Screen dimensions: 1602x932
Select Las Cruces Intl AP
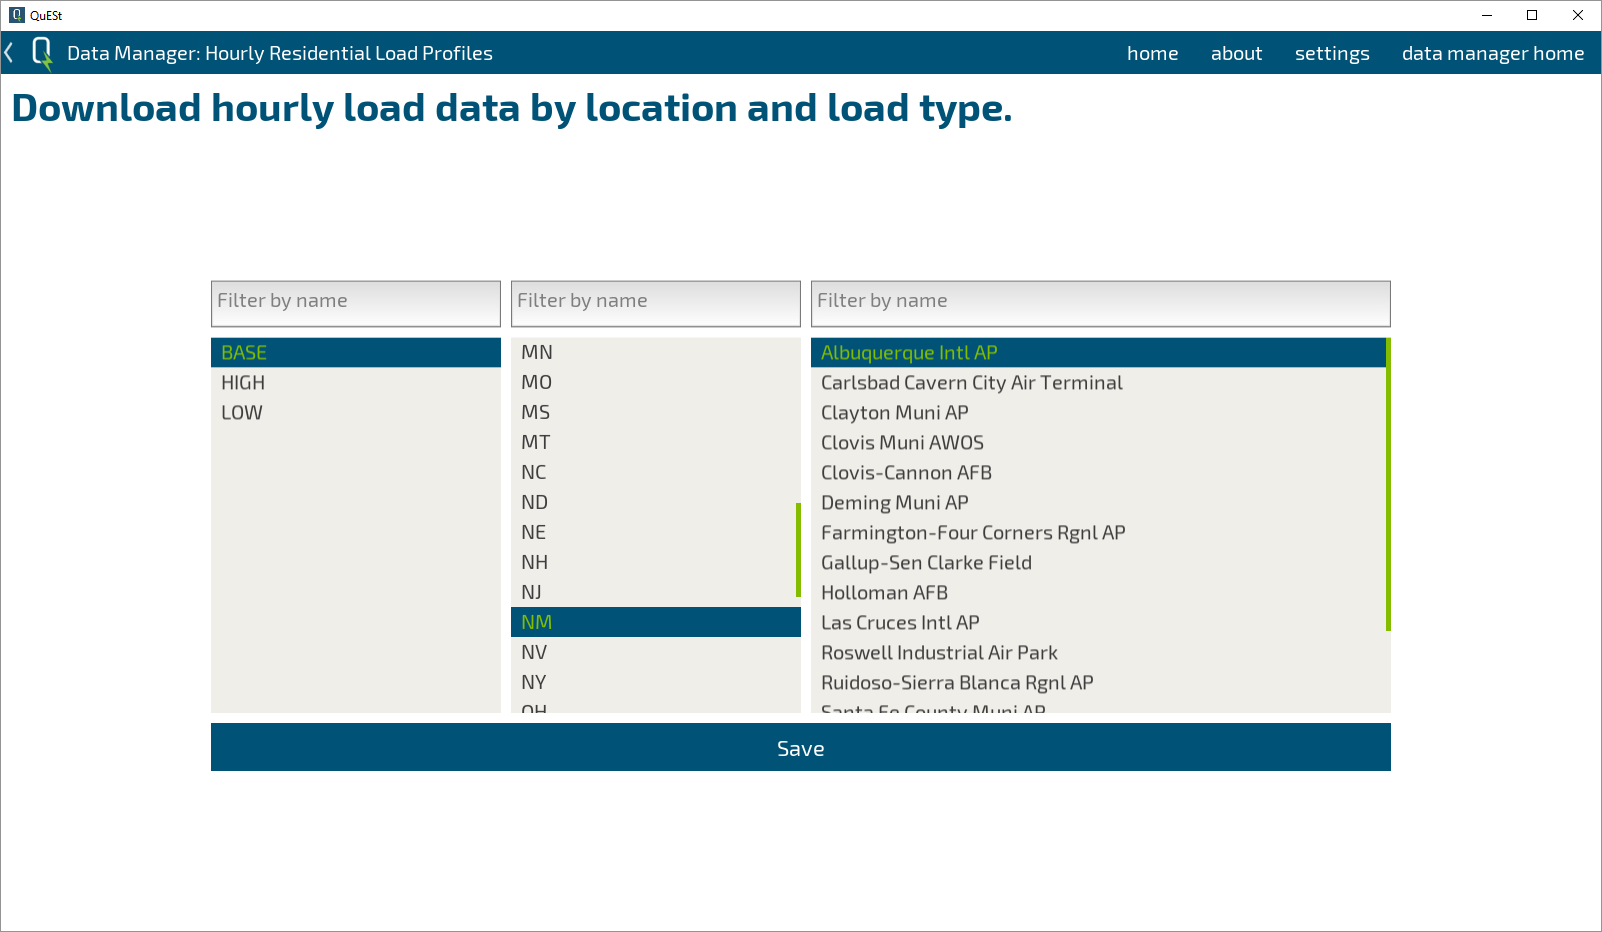[1098, 622]
